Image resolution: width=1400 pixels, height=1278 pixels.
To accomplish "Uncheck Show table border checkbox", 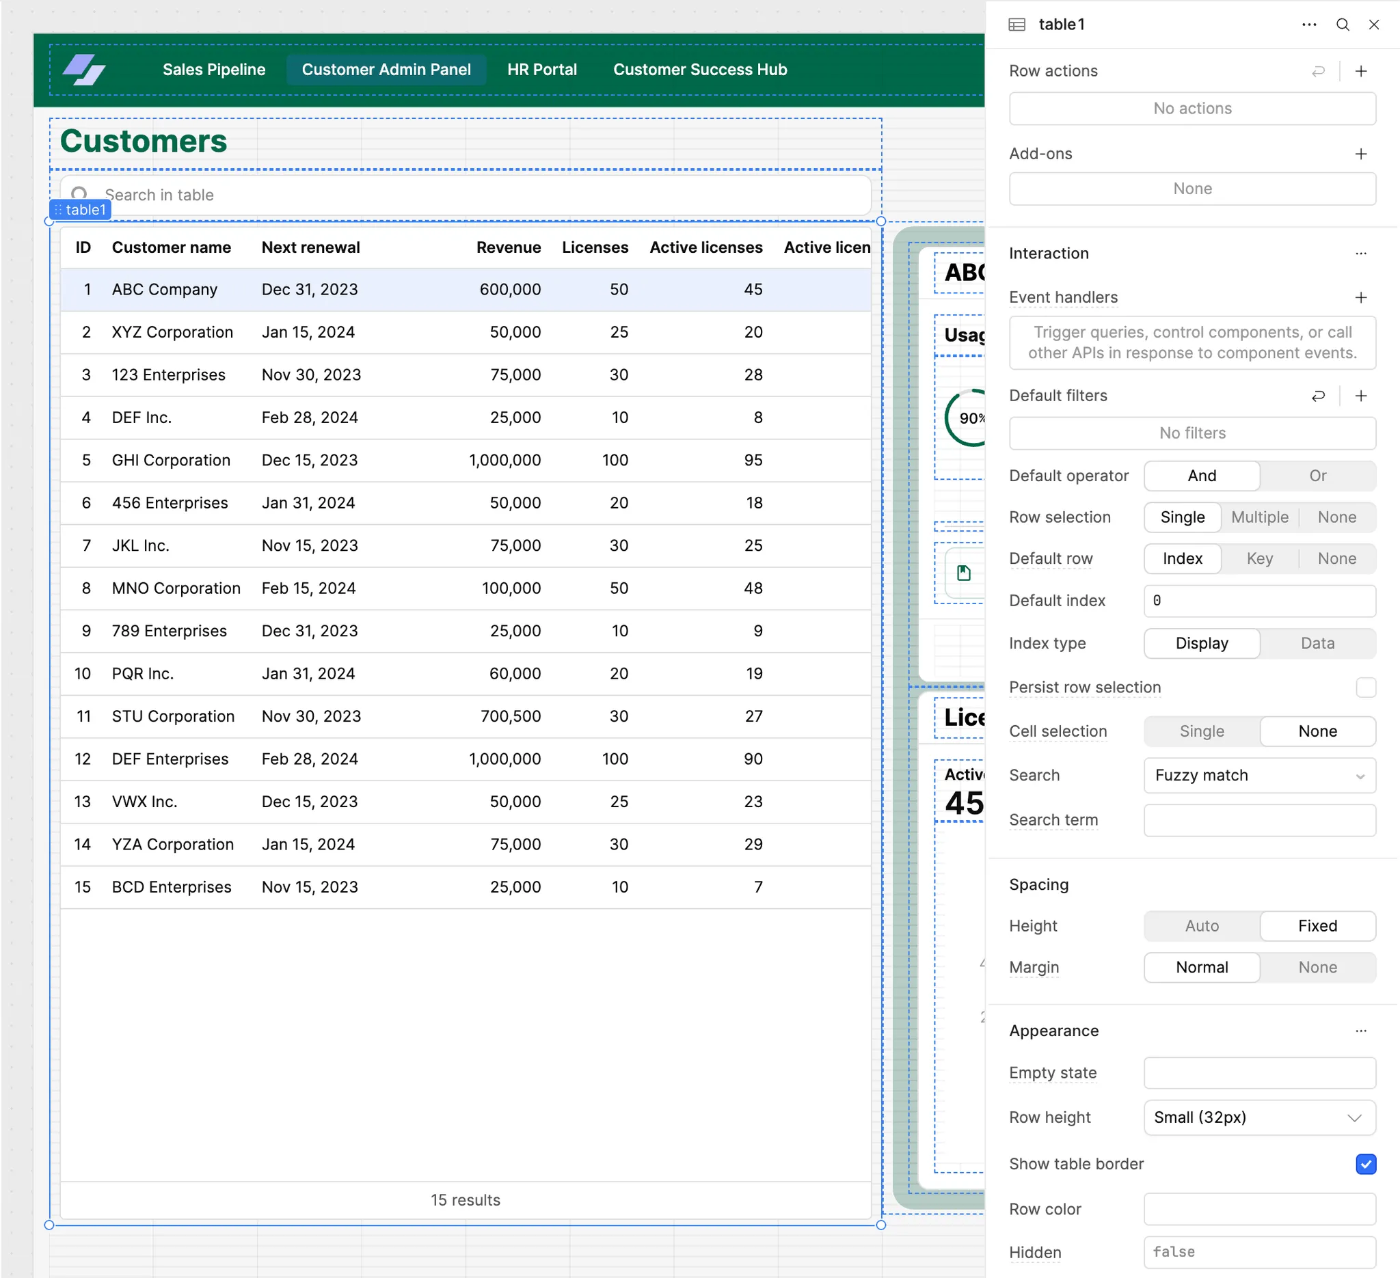I will tap(1366, 1164).
